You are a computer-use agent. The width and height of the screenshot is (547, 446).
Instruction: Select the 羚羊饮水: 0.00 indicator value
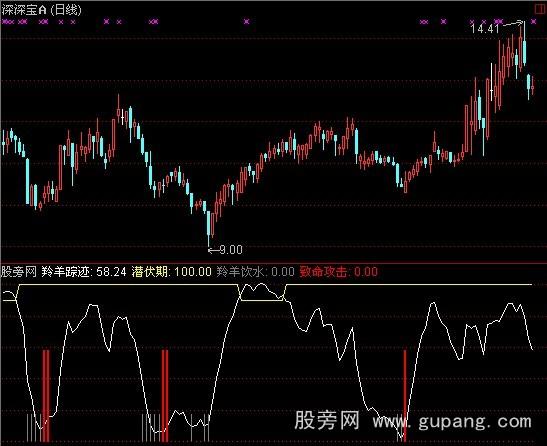tap(255, 272)
